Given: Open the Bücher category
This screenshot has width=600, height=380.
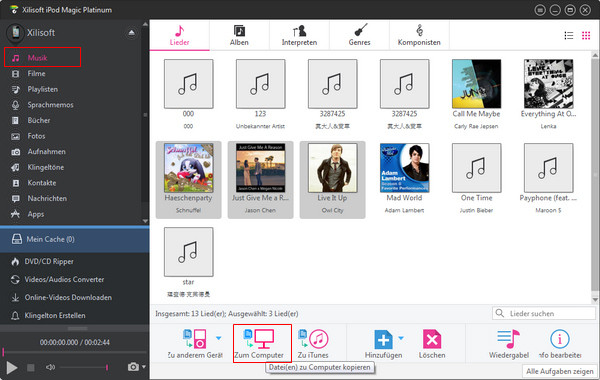Looking at the screenshot, I should point(39,120).
